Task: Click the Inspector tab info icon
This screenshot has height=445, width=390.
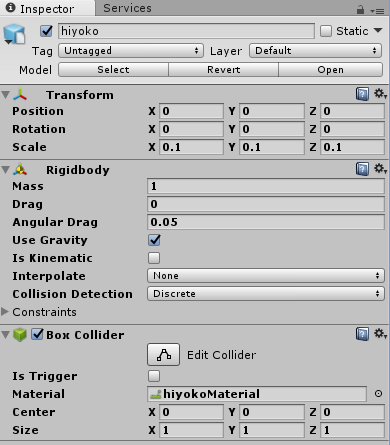Action: (x=11, y=8)
